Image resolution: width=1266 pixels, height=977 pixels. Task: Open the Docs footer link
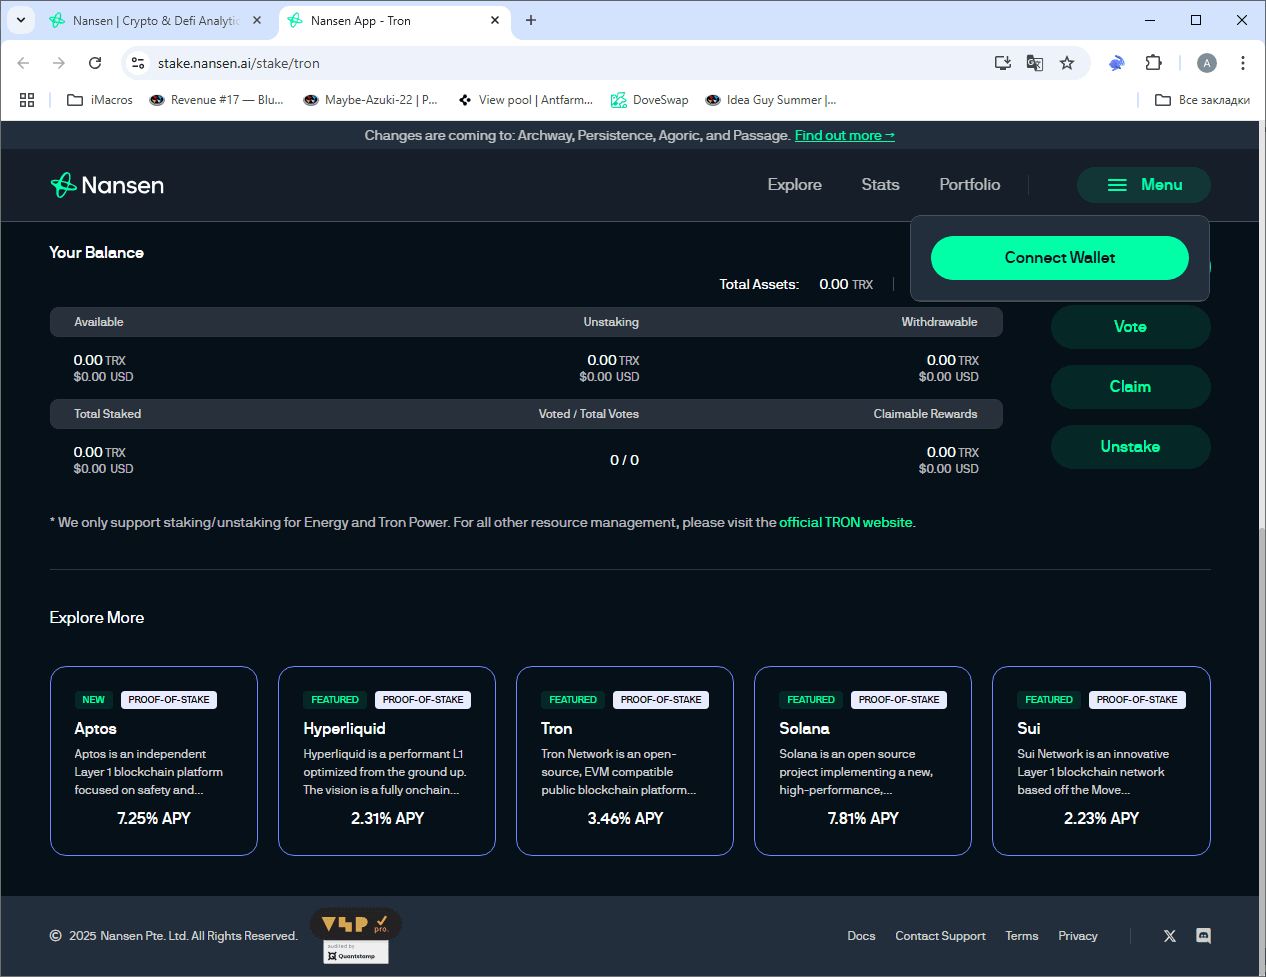(861, 936)
